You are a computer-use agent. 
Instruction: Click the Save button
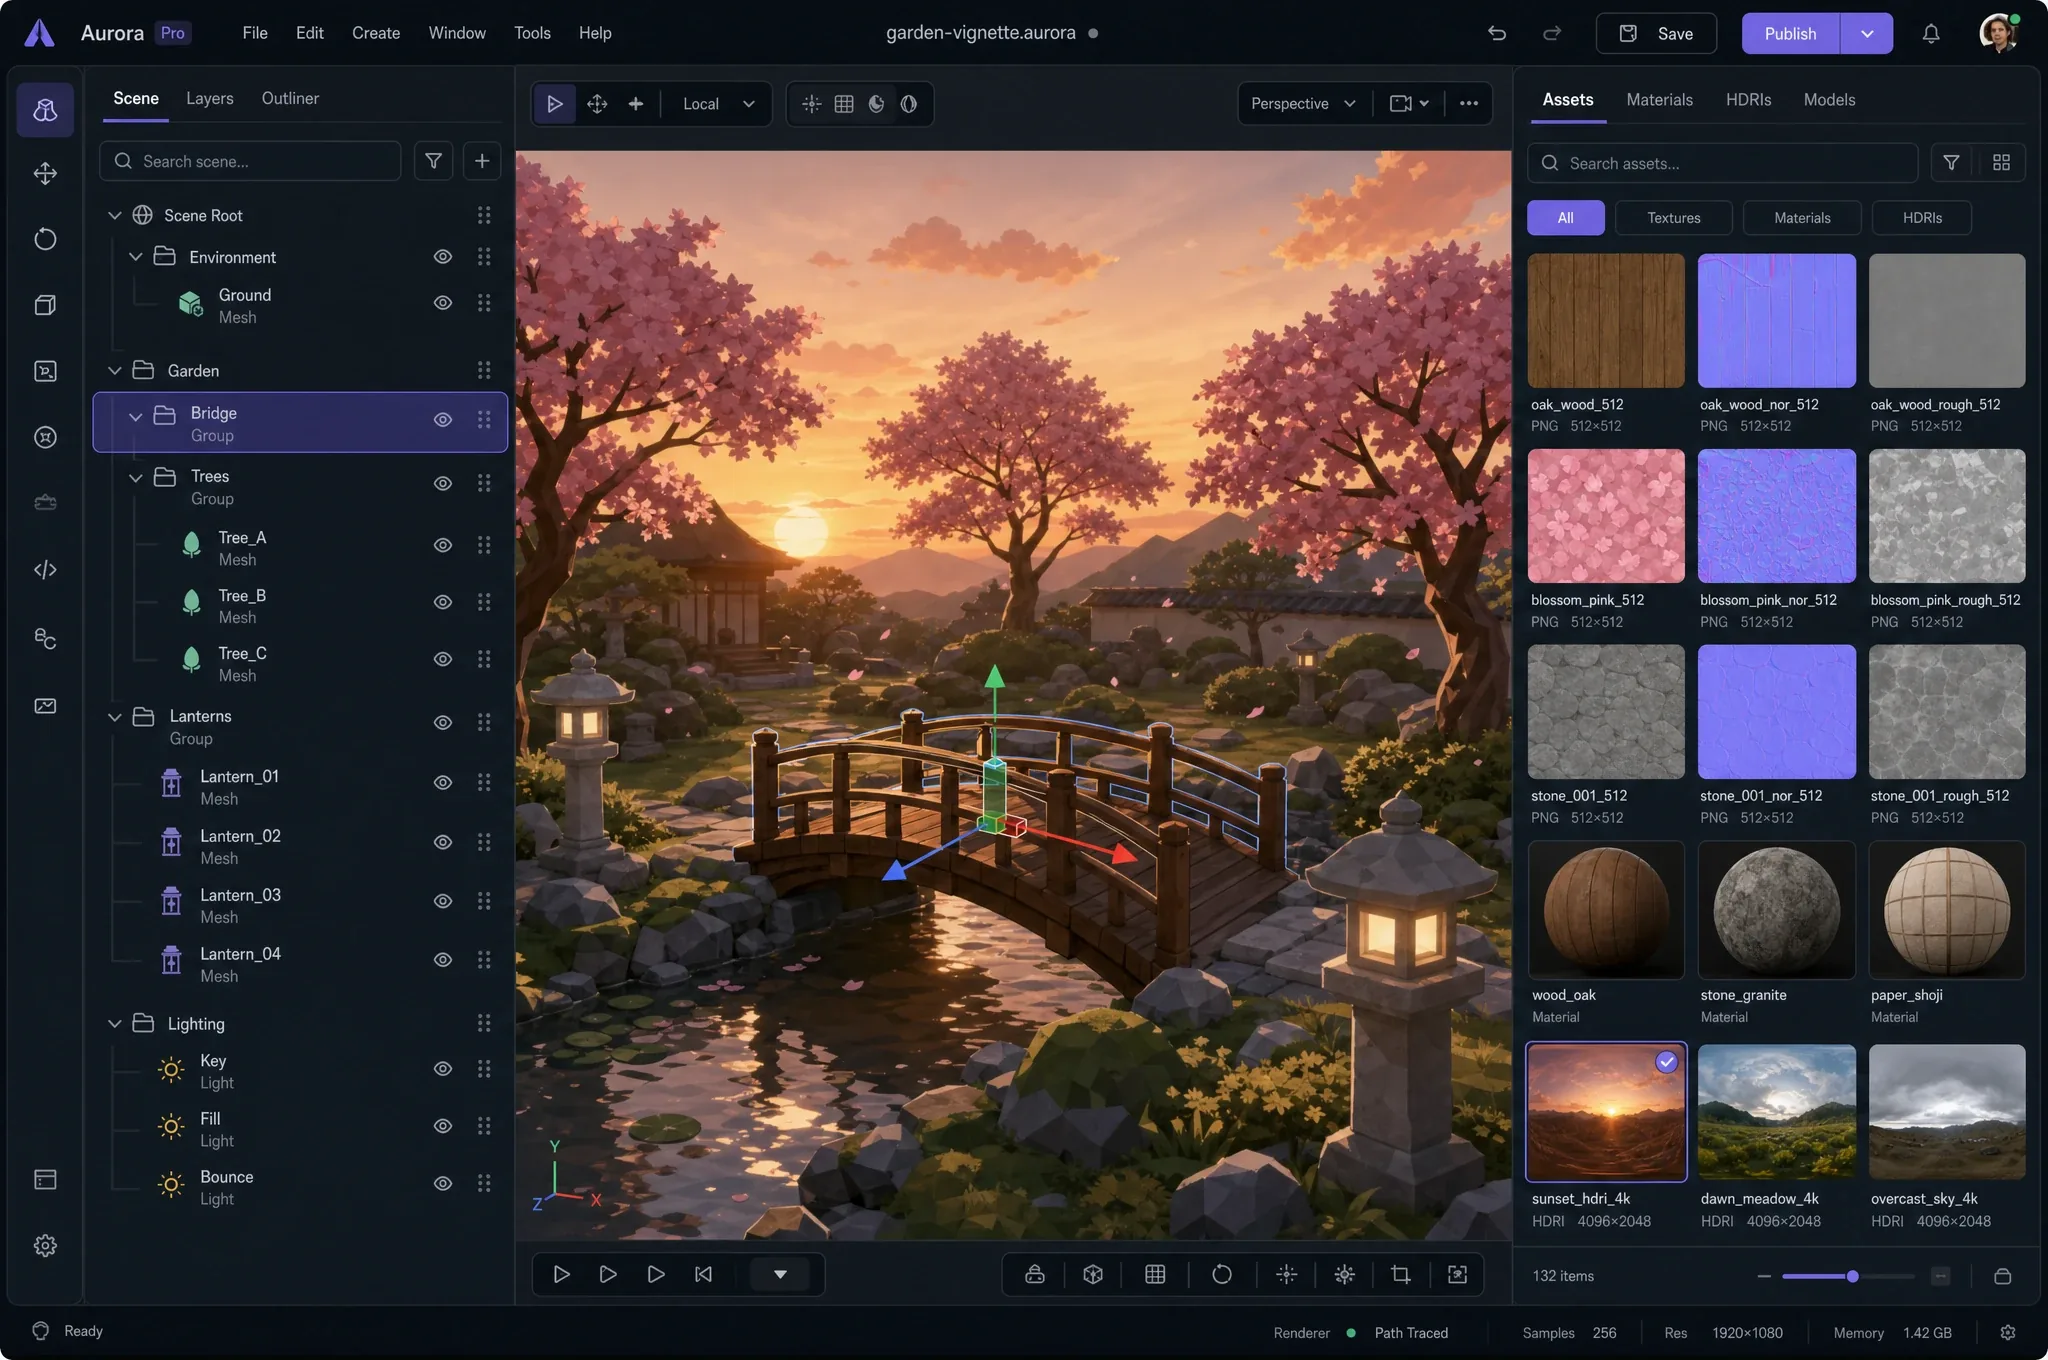[x=1656, y=33]
